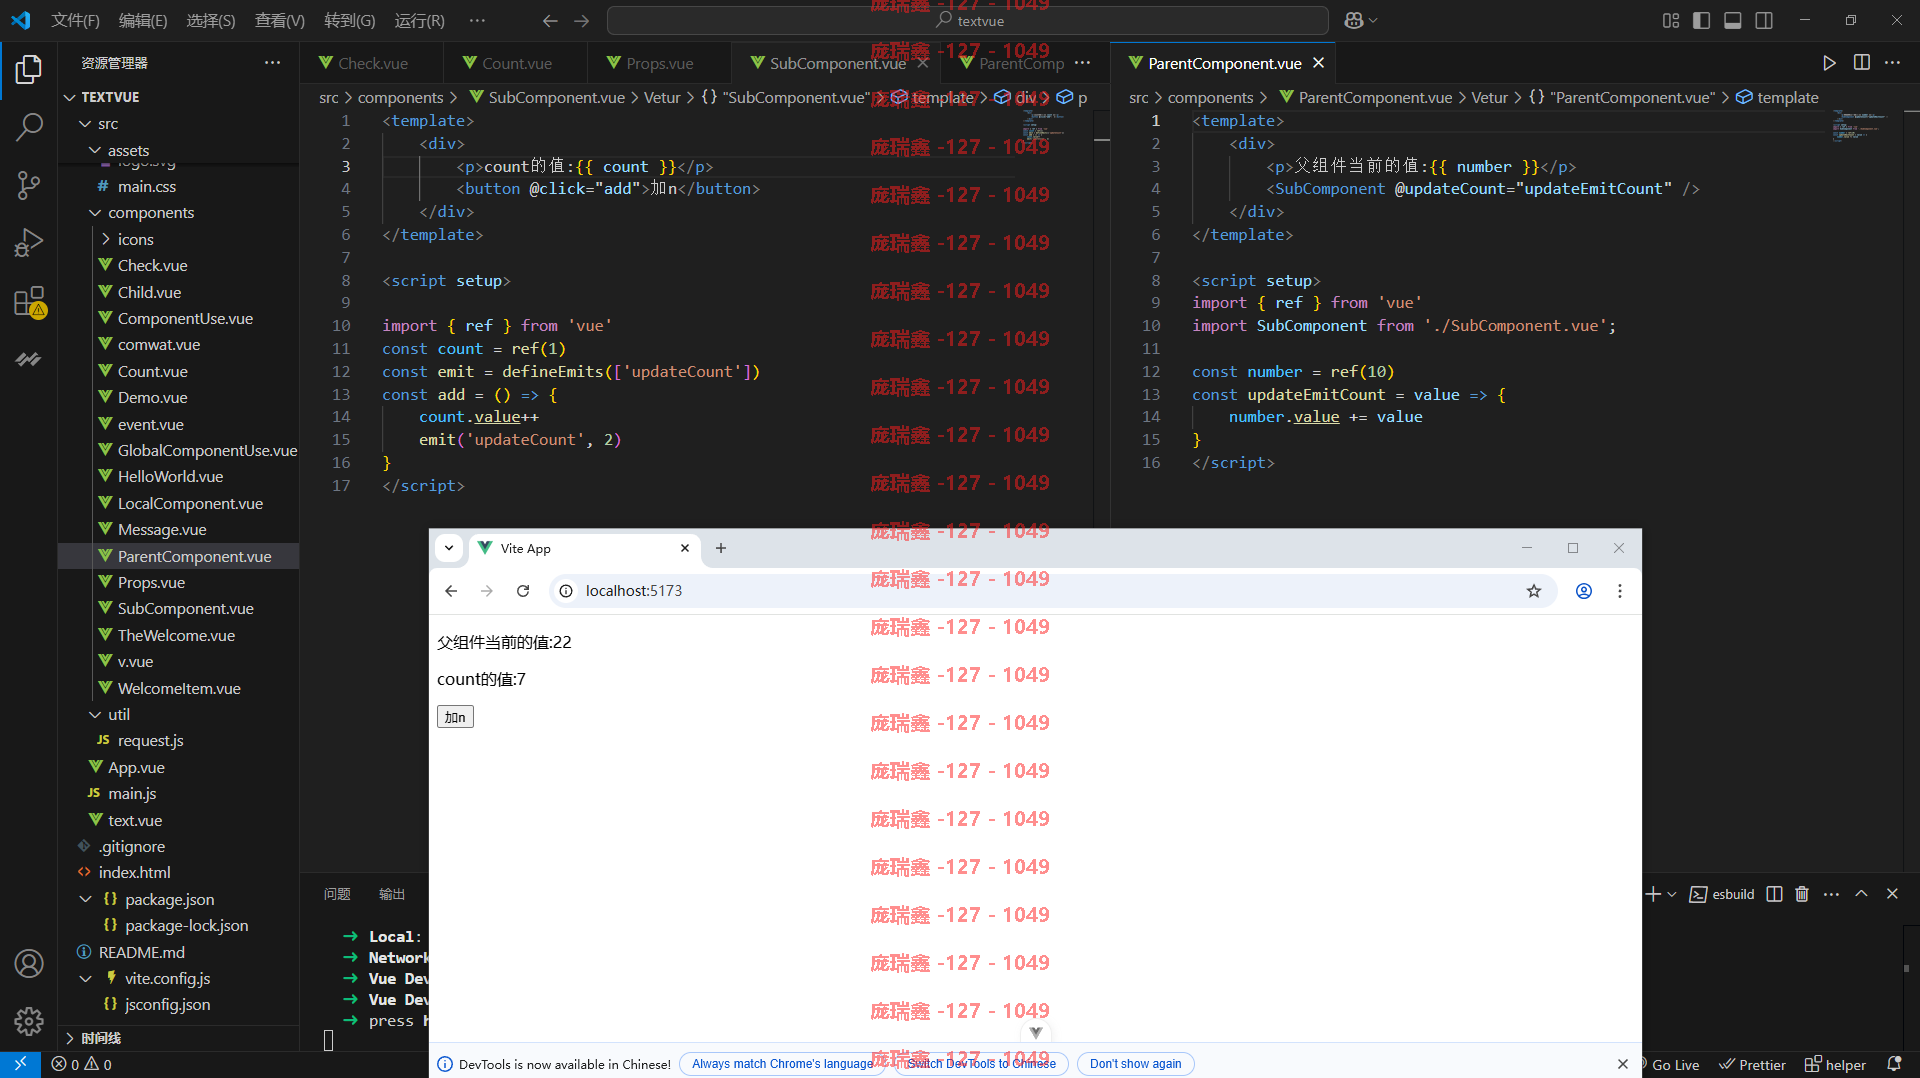Close the DevTools language notification bar
Image resolution: width=1920 pixels, height=1078 pixels.
coord(1623,1064)
